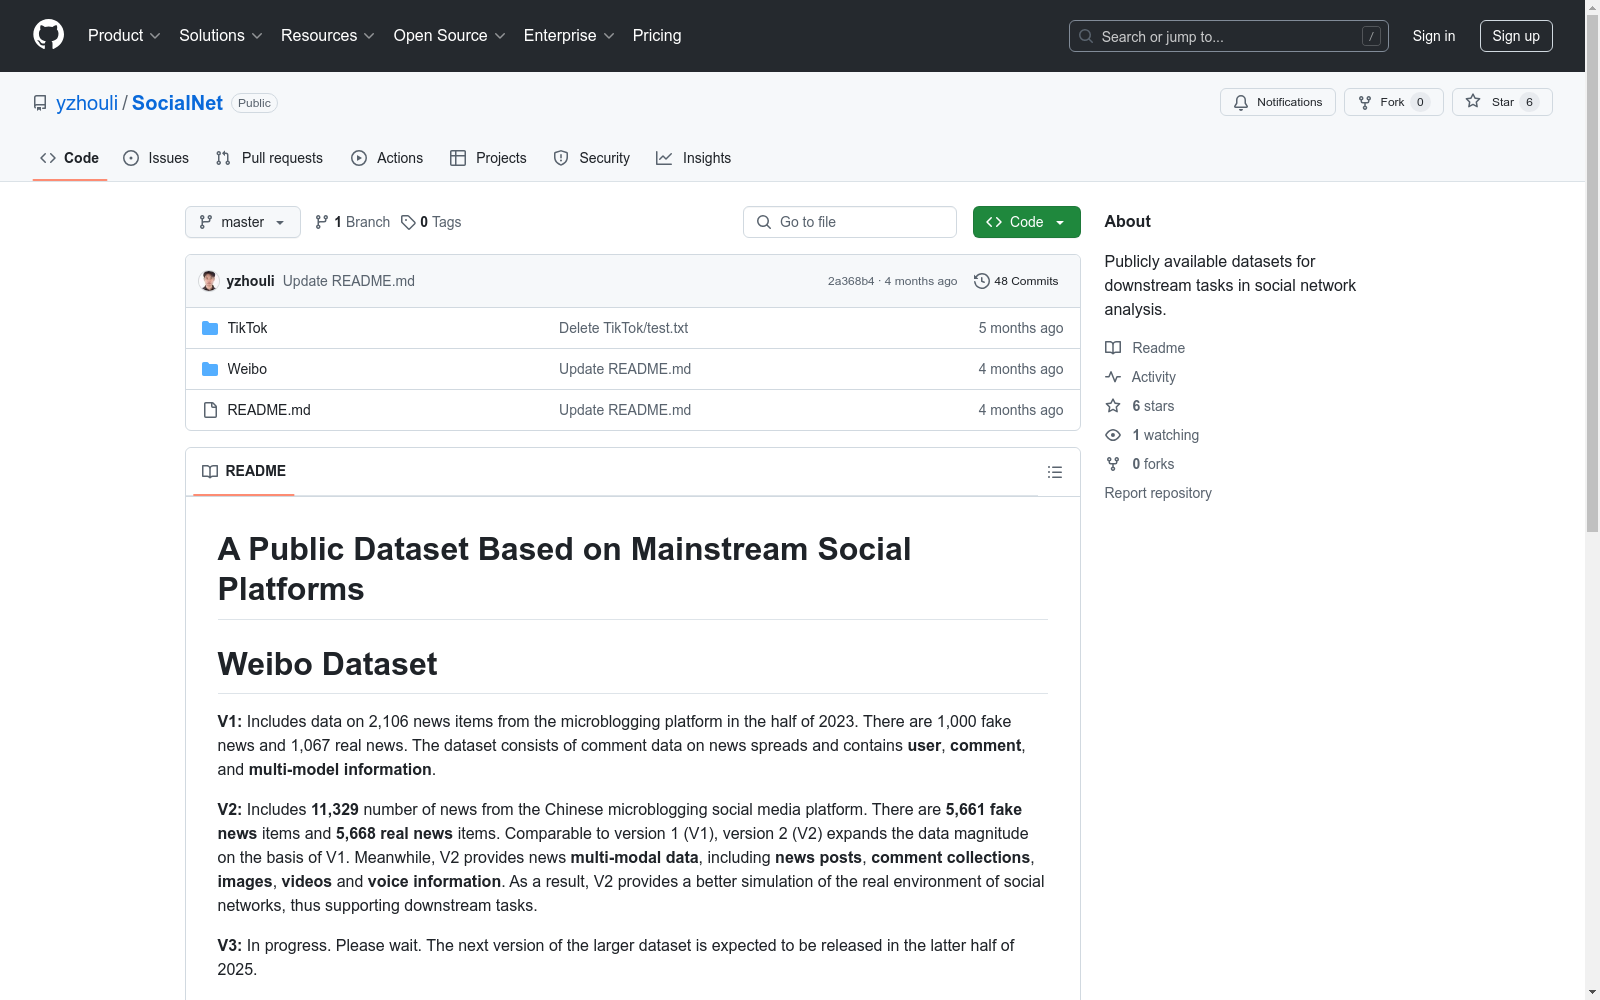Click the branch icon next to 1 Branch
Image resolution: width=1600 pixels, height=1000 pixels.
322,222
